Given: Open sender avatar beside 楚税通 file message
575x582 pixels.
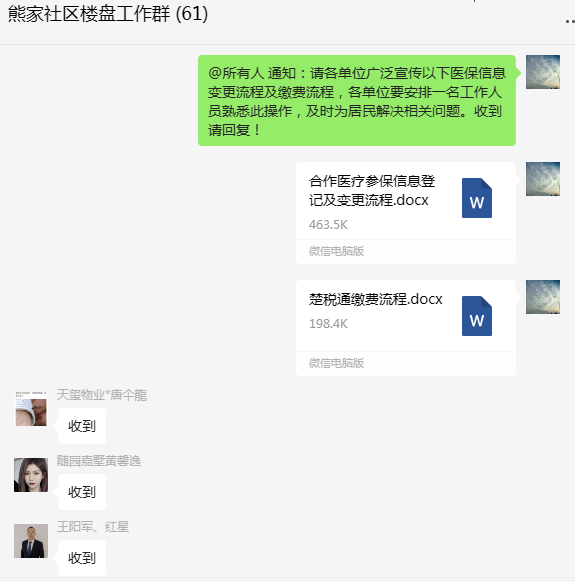Looking at the screenshot, I should click(x=543, y=297).
